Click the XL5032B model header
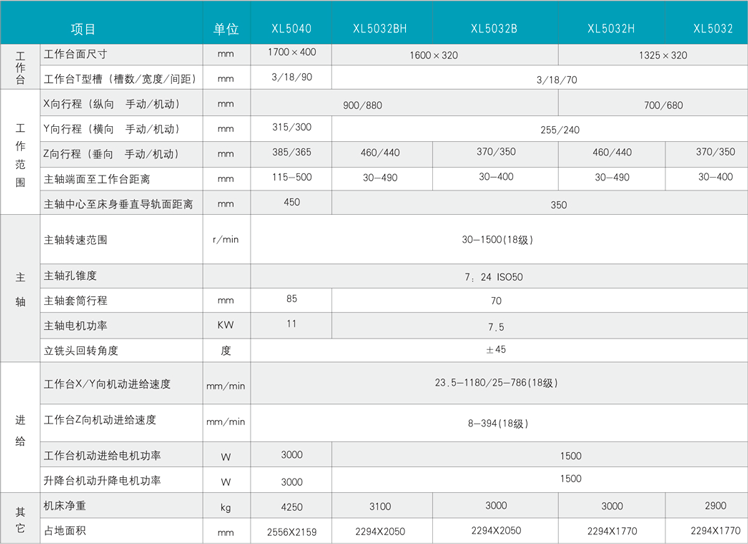748x544 pixels. coord(494,29)
